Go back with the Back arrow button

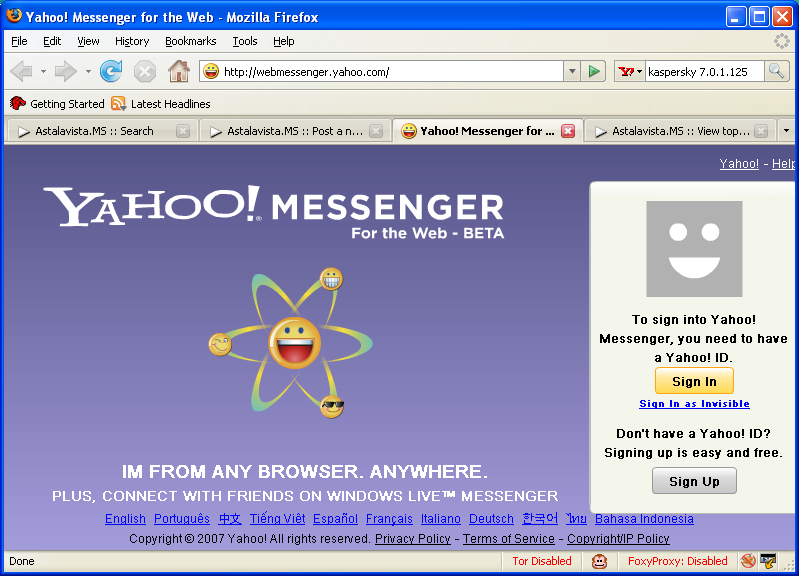click(21, 71)
